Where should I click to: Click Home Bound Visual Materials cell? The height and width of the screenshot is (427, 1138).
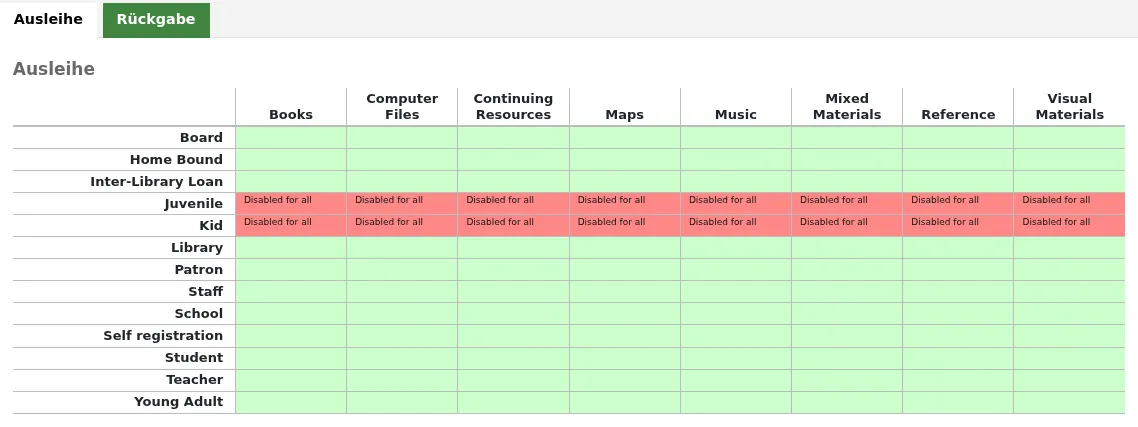pyautogui.click(x=1069, y=159)
